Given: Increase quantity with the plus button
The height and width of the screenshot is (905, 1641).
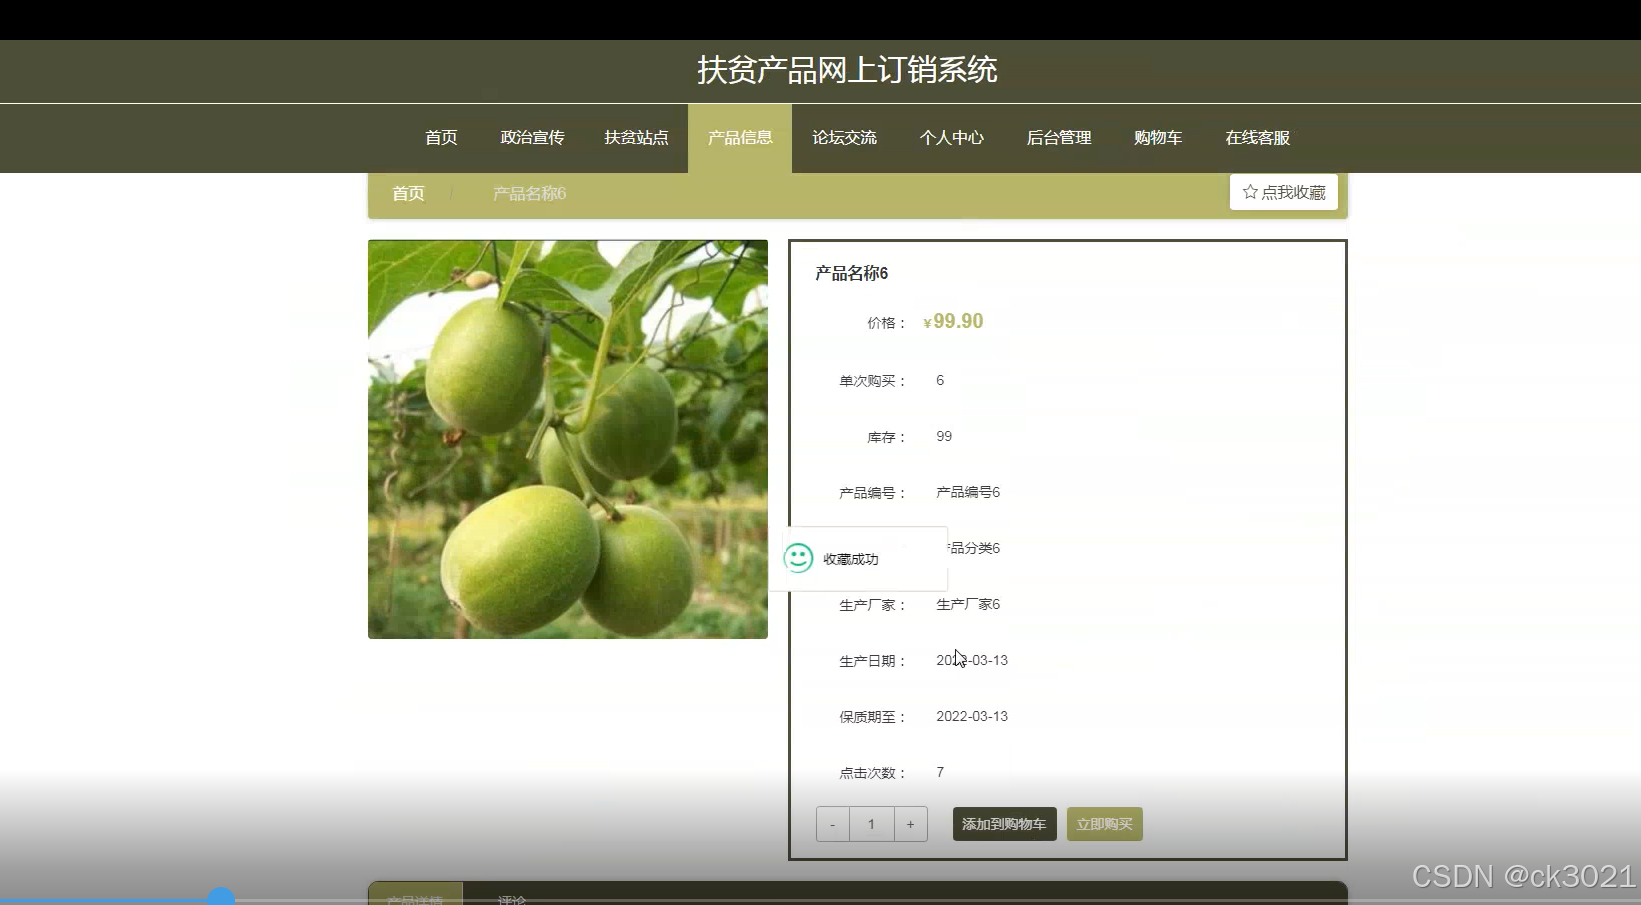Looking at the screenshot, I should click(910, 824).
